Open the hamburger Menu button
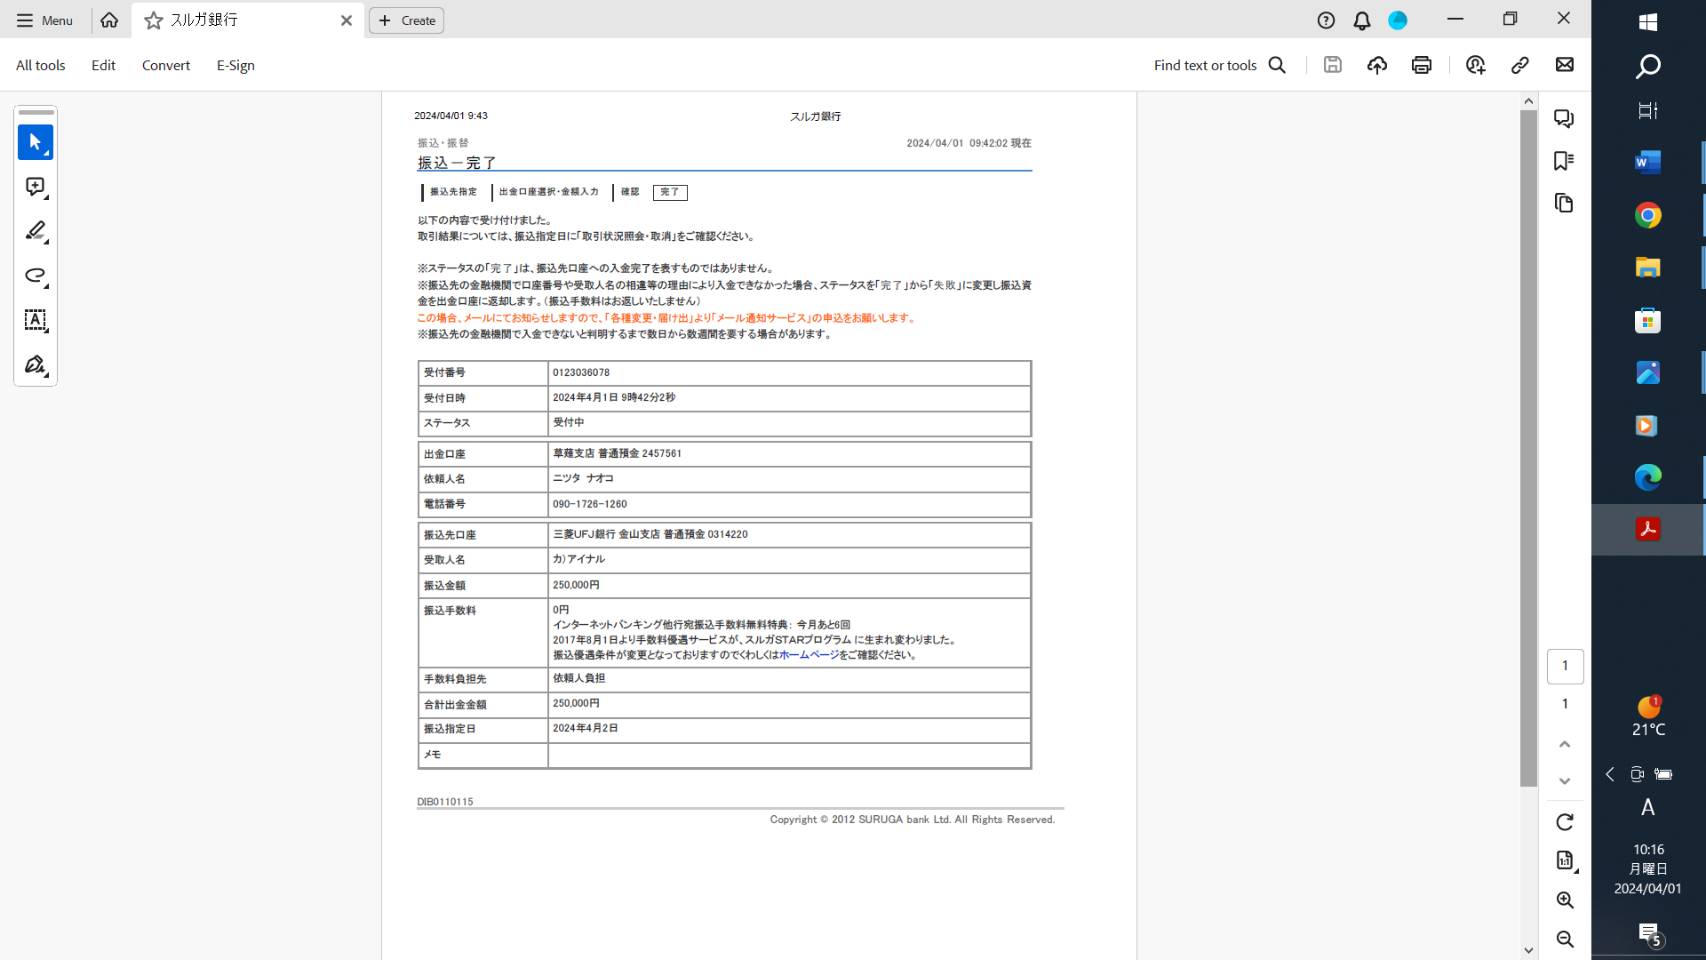 44,20
